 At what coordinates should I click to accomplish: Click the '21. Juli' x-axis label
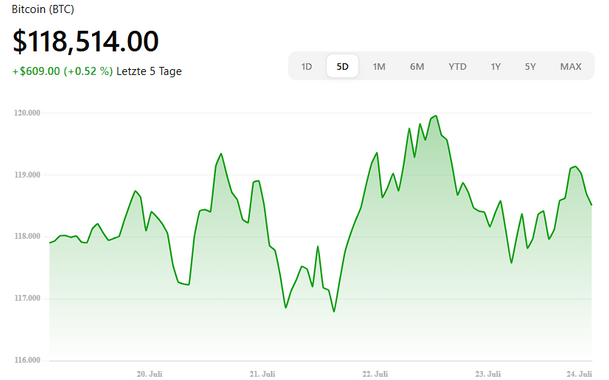click(262, 374)
